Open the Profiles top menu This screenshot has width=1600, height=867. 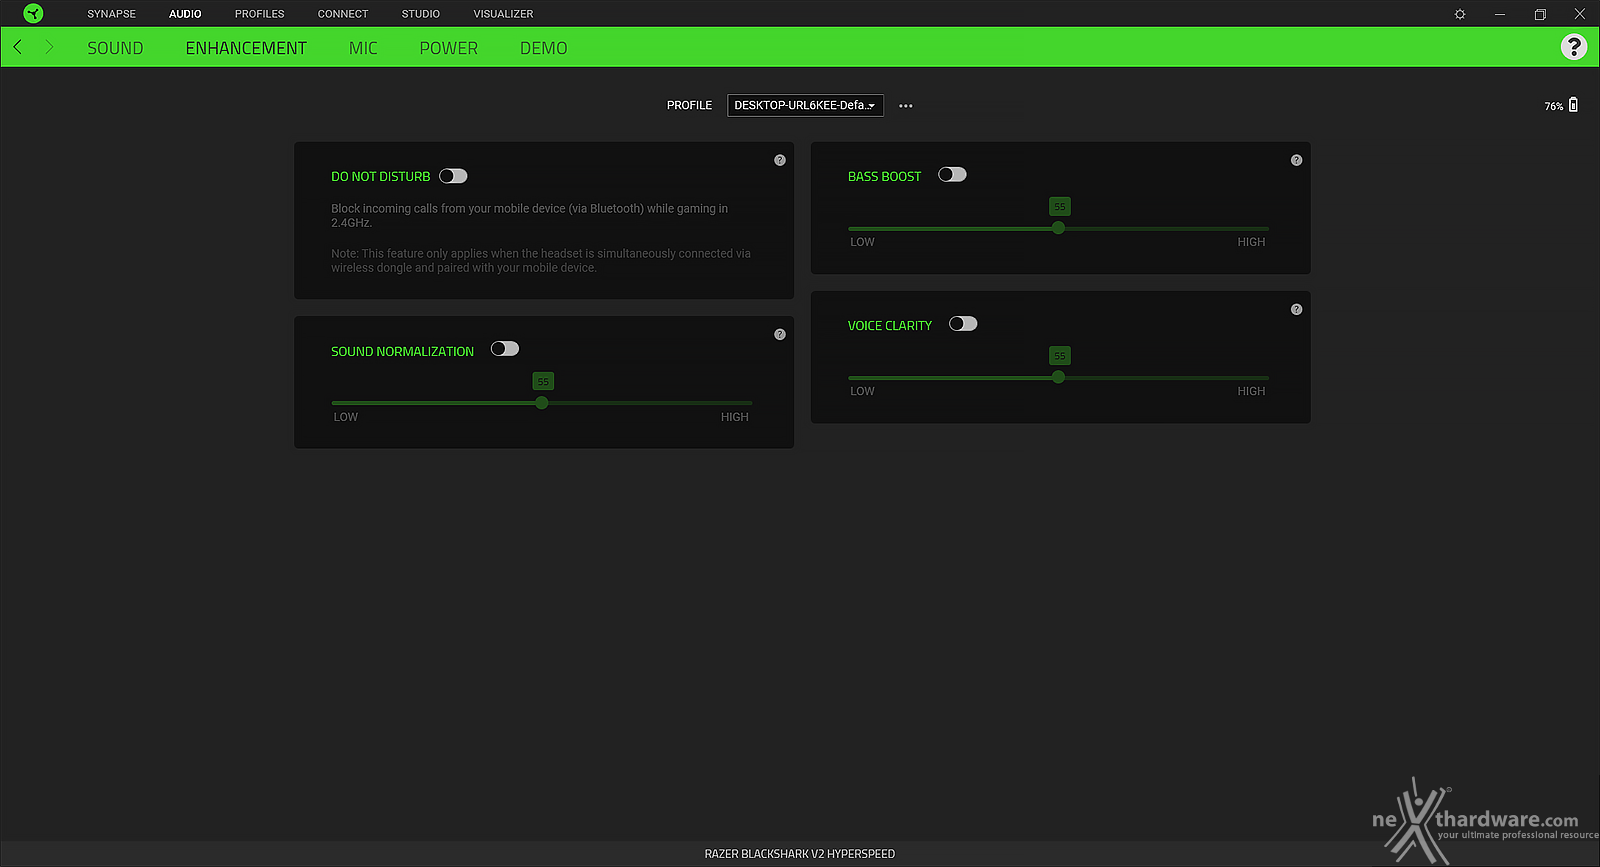click(260, 14)
